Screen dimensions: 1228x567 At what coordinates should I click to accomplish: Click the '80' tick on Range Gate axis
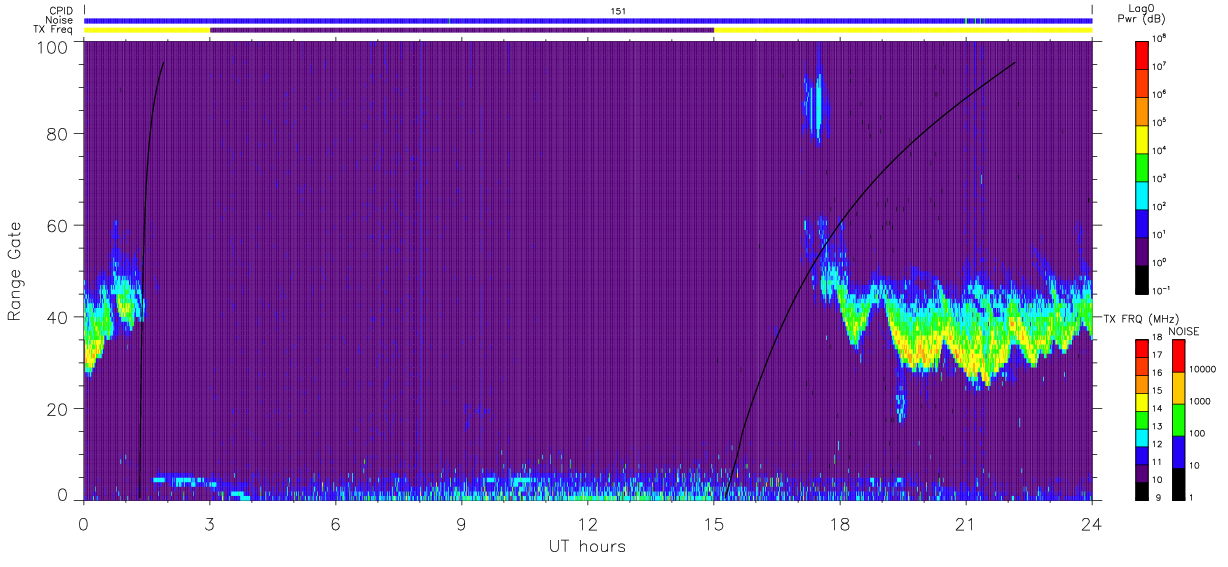click(58, 134)
